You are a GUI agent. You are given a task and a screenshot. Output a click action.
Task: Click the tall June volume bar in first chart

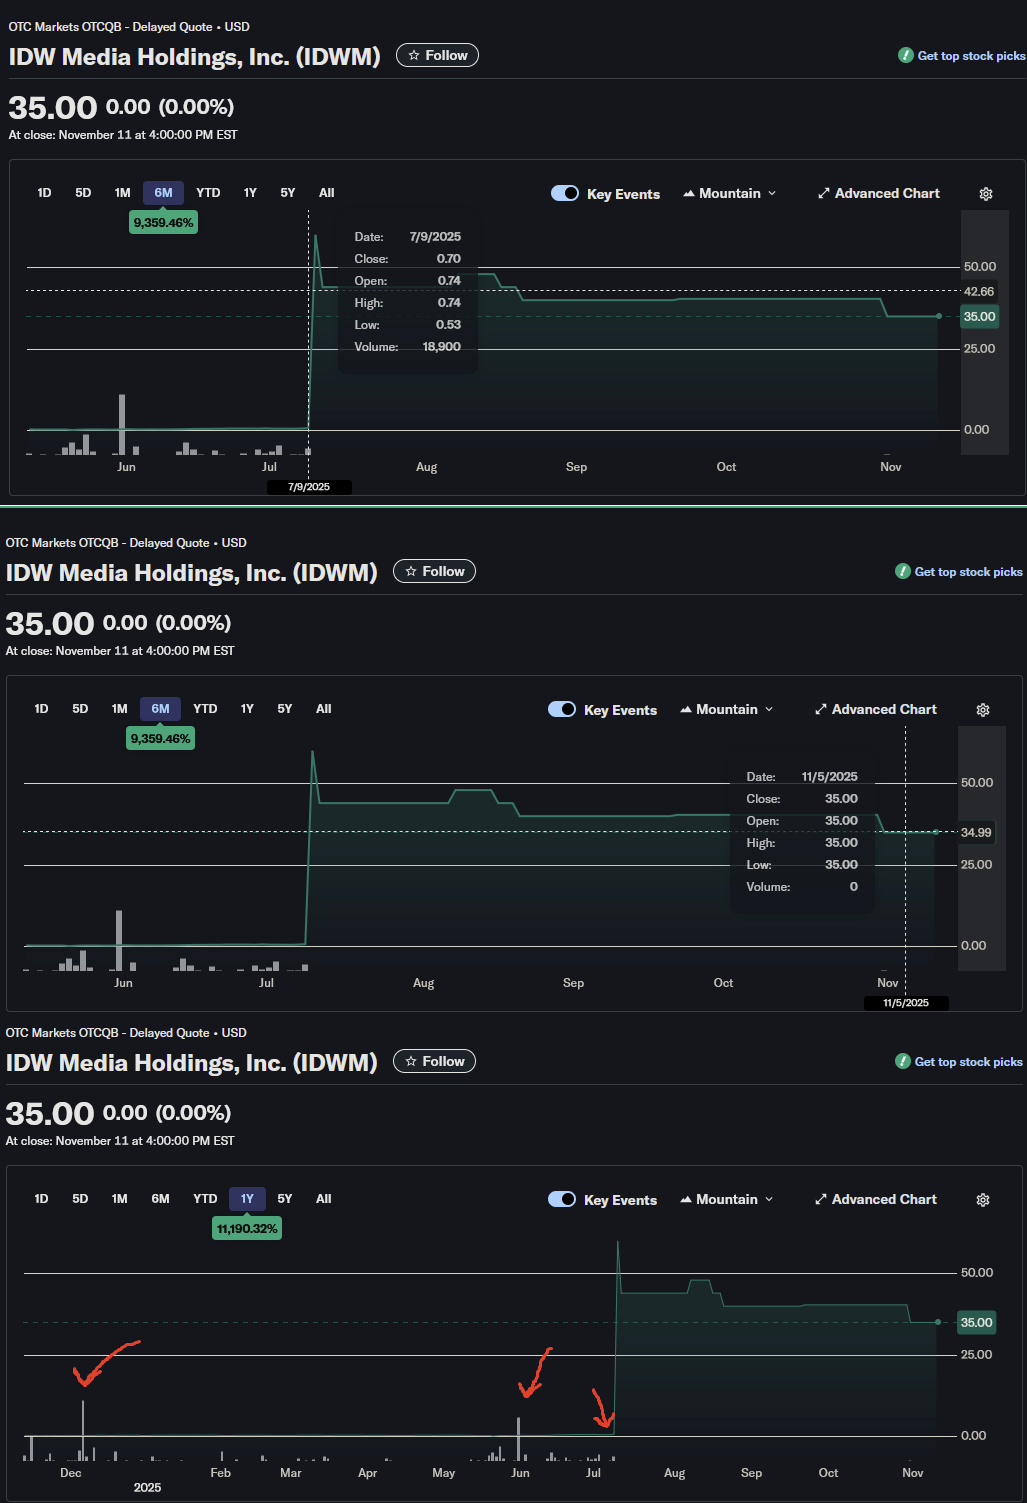[122, 425]
